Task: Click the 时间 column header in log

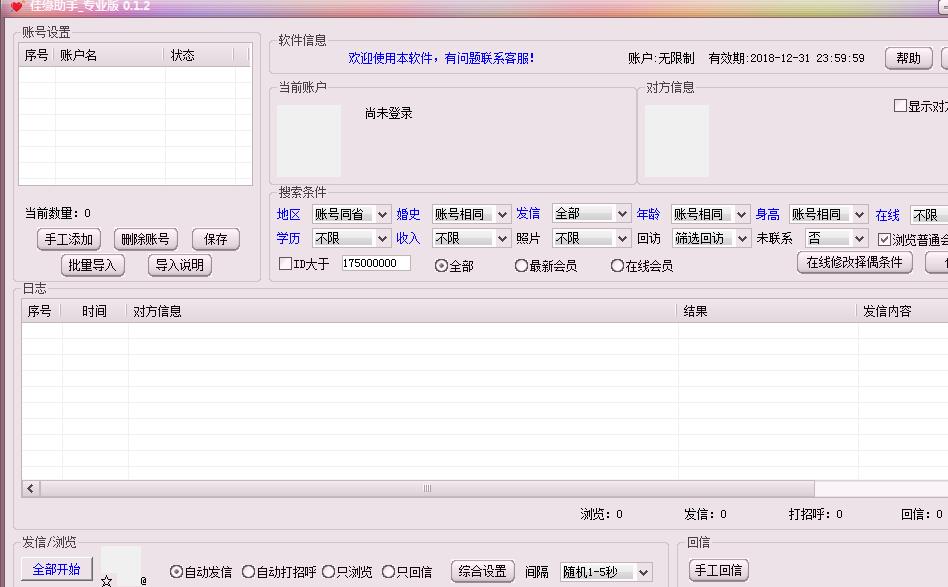Action: click(x=95, y=311)
